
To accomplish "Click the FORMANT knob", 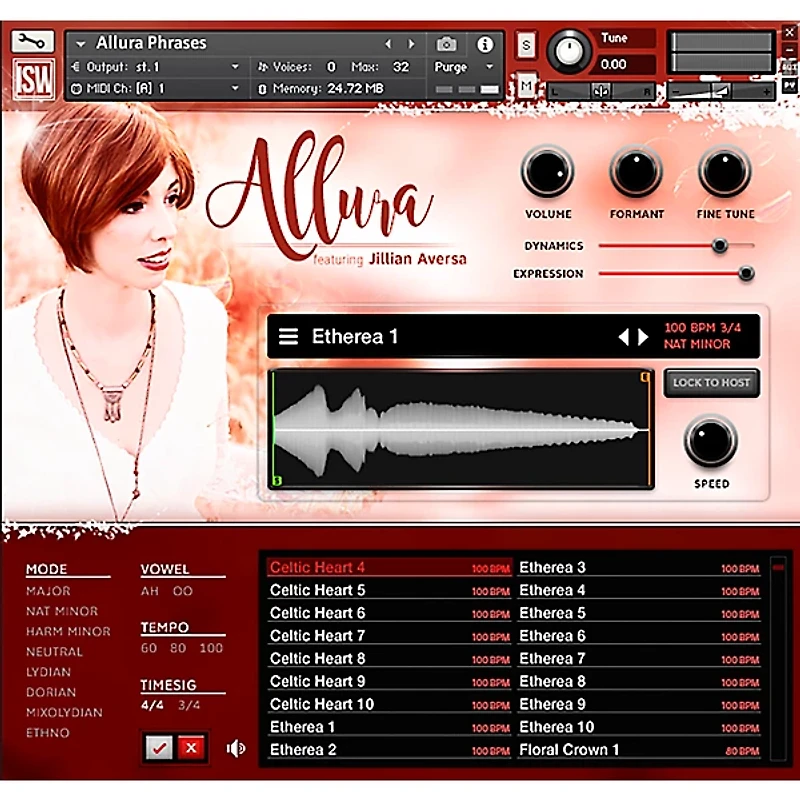I will 636,172.
